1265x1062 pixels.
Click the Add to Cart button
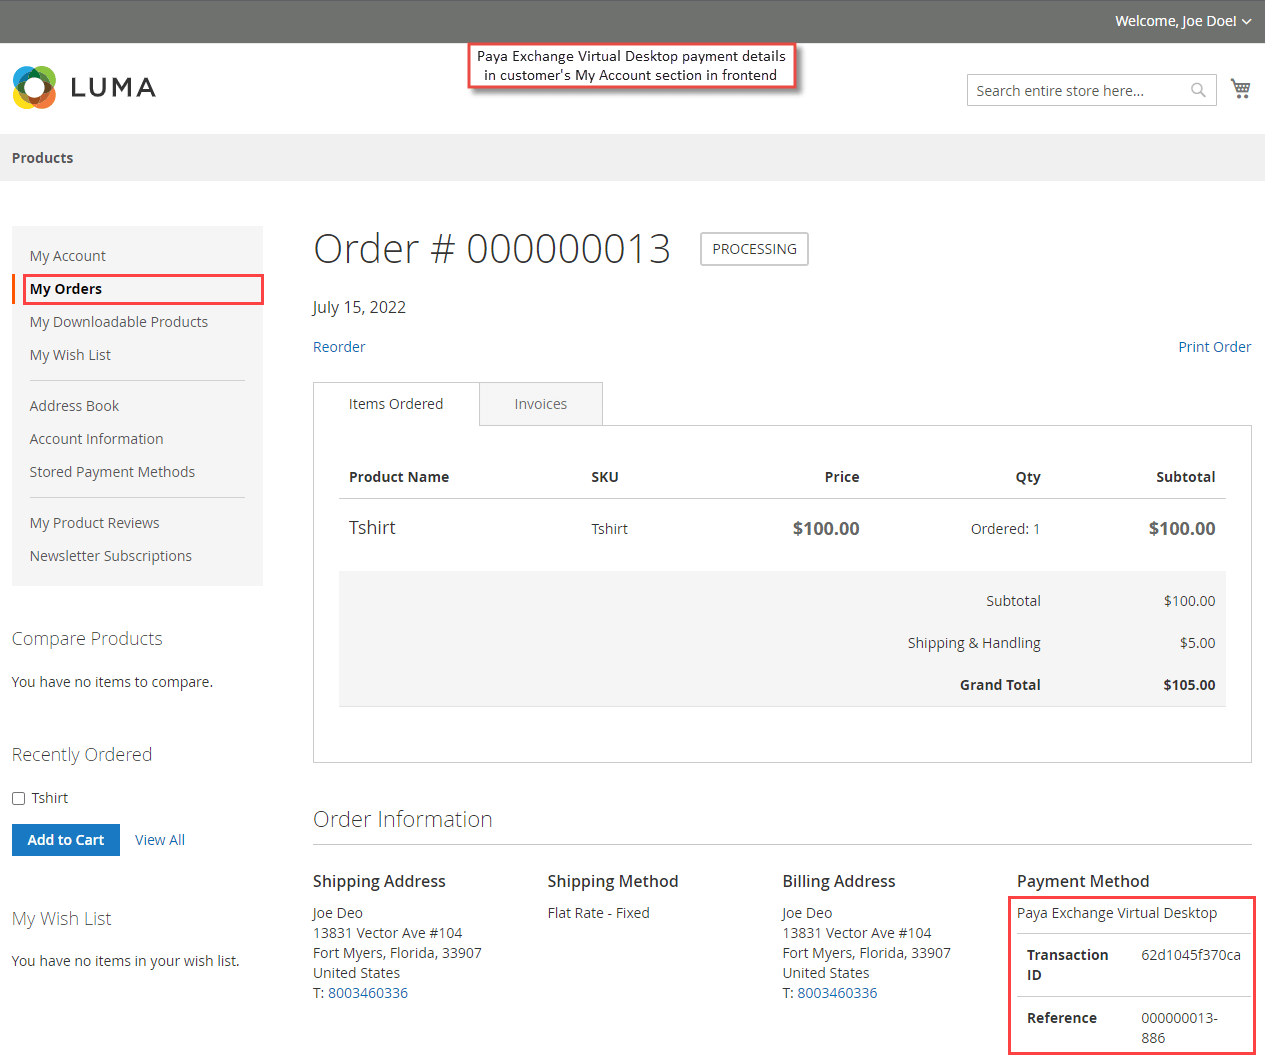tap(66, 840)
